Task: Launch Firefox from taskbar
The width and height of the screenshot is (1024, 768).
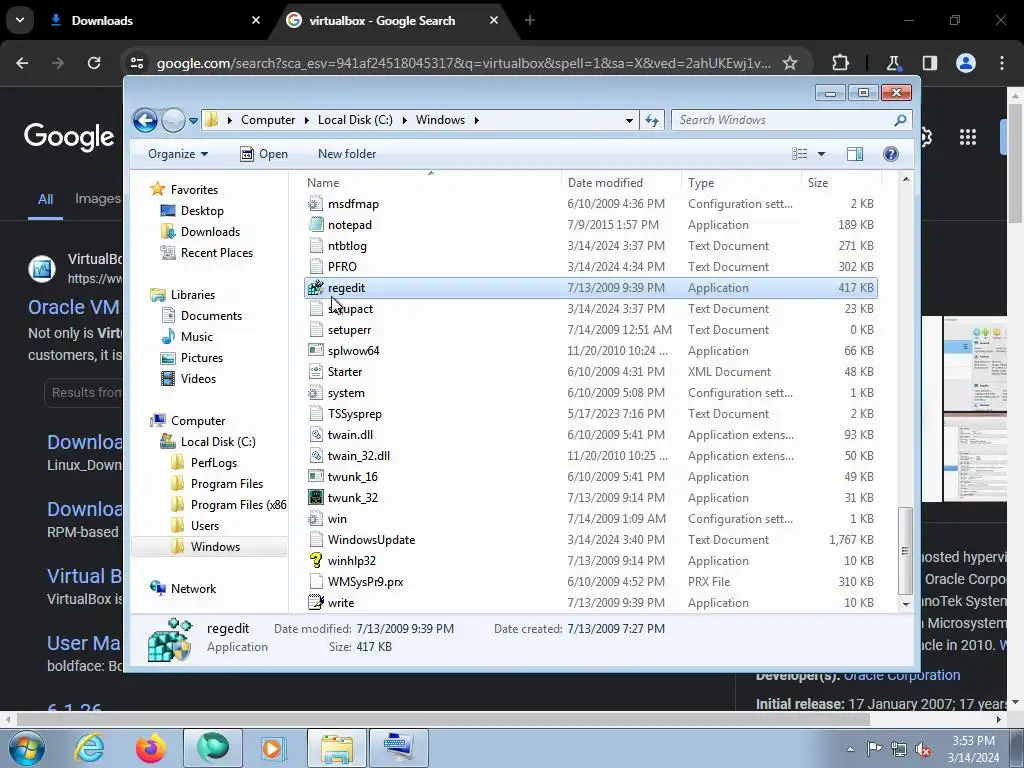Action: coord(151,748)
